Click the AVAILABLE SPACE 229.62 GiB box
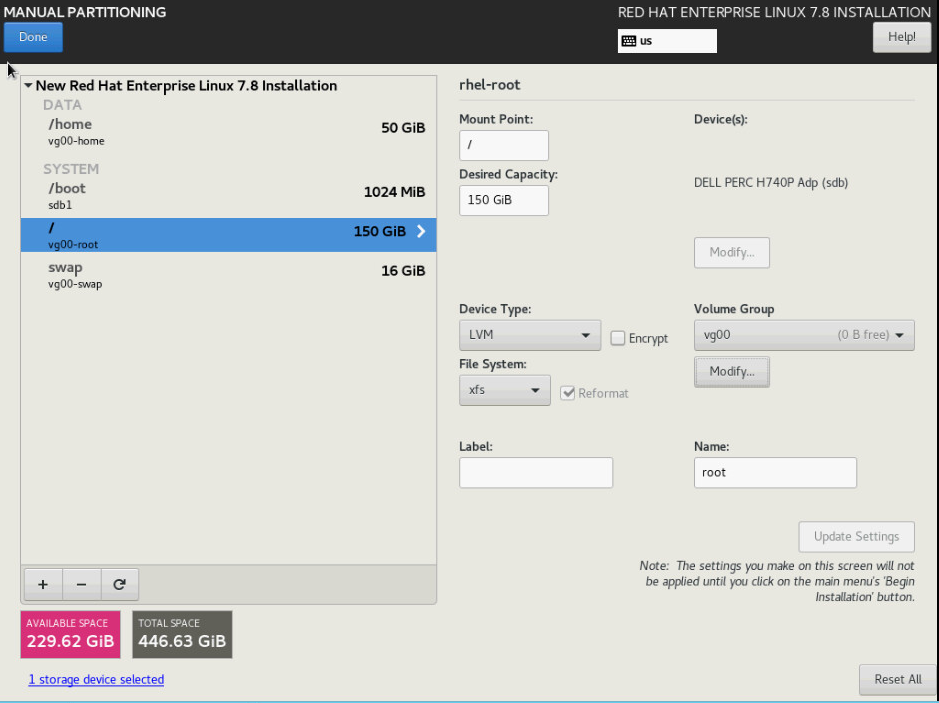This screenshot has height=703, width=939. click(x=70, y=635)
